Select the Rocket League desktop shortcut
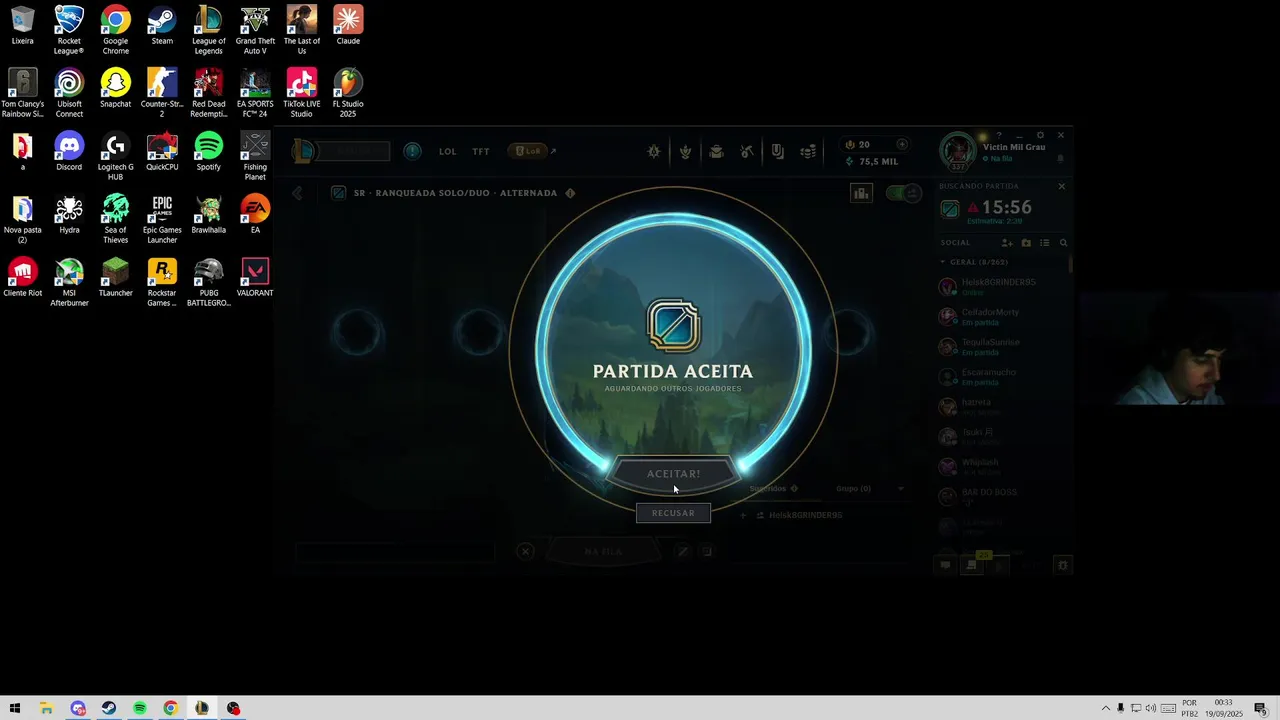Image resolution: width=1280 pixels, height=720 pixels. coord(69,30)
